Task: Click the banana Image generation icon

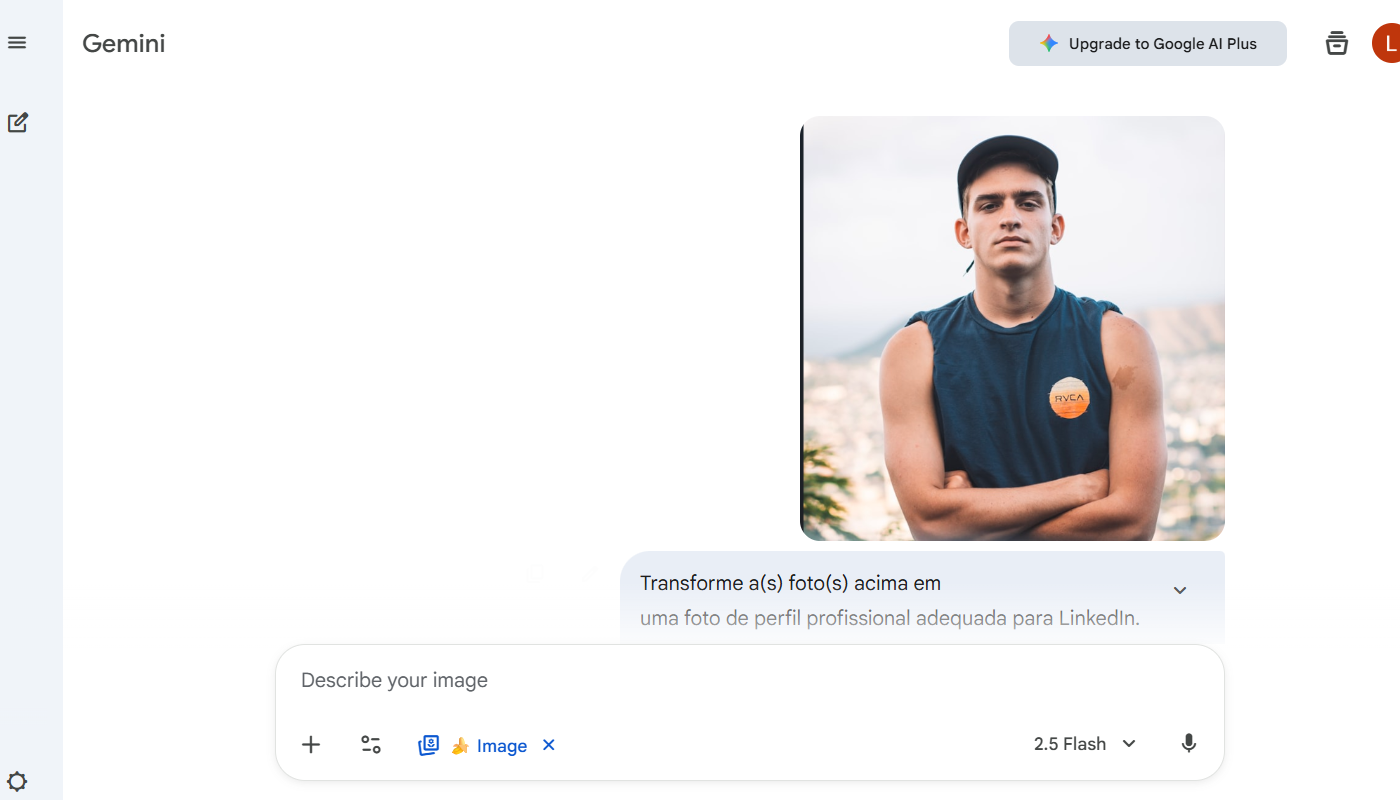Action: (x=460, y=745)
